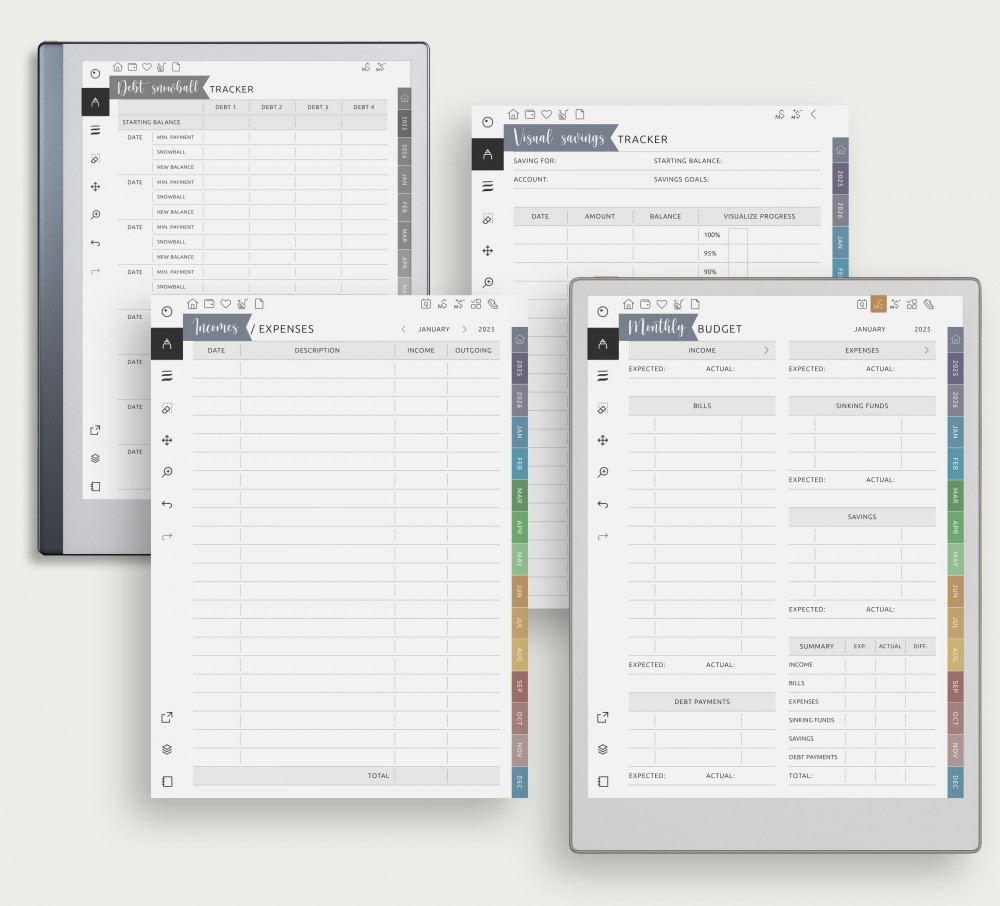Screen dimensions: 1000x906
Task: Tap calendar search icon on Incomes/Expenses page
Action: point(425,304)
